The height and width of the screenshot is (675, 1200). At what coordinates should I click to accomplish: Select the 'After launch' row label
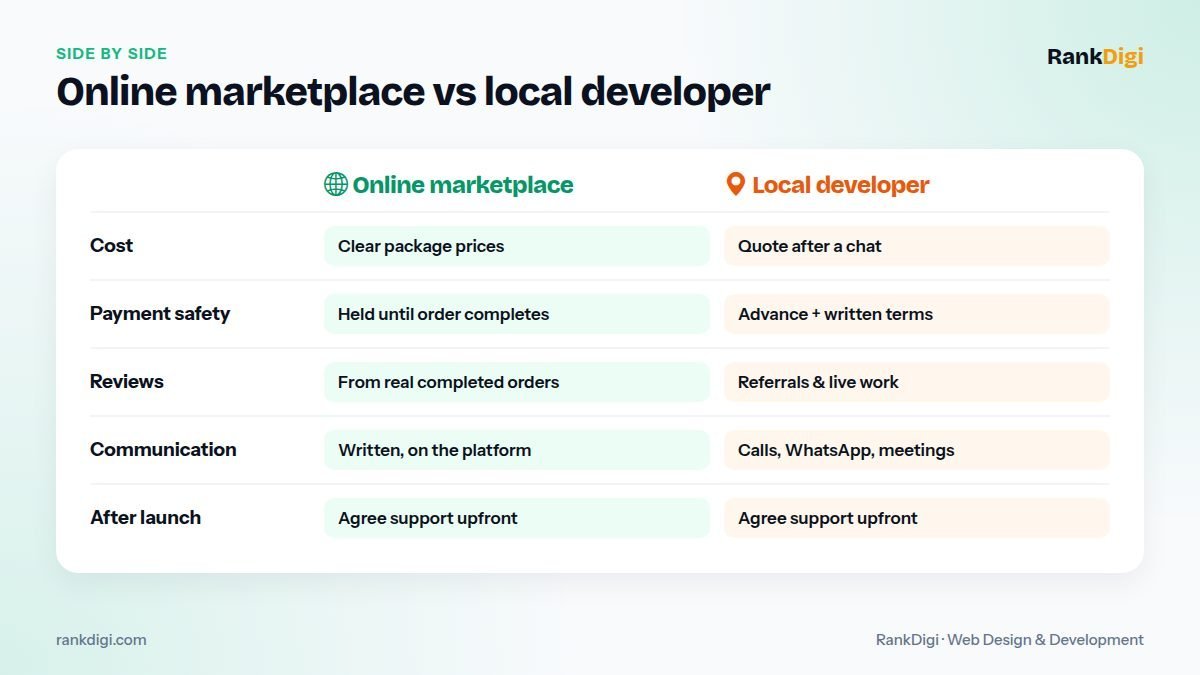(x=145, y=518)
